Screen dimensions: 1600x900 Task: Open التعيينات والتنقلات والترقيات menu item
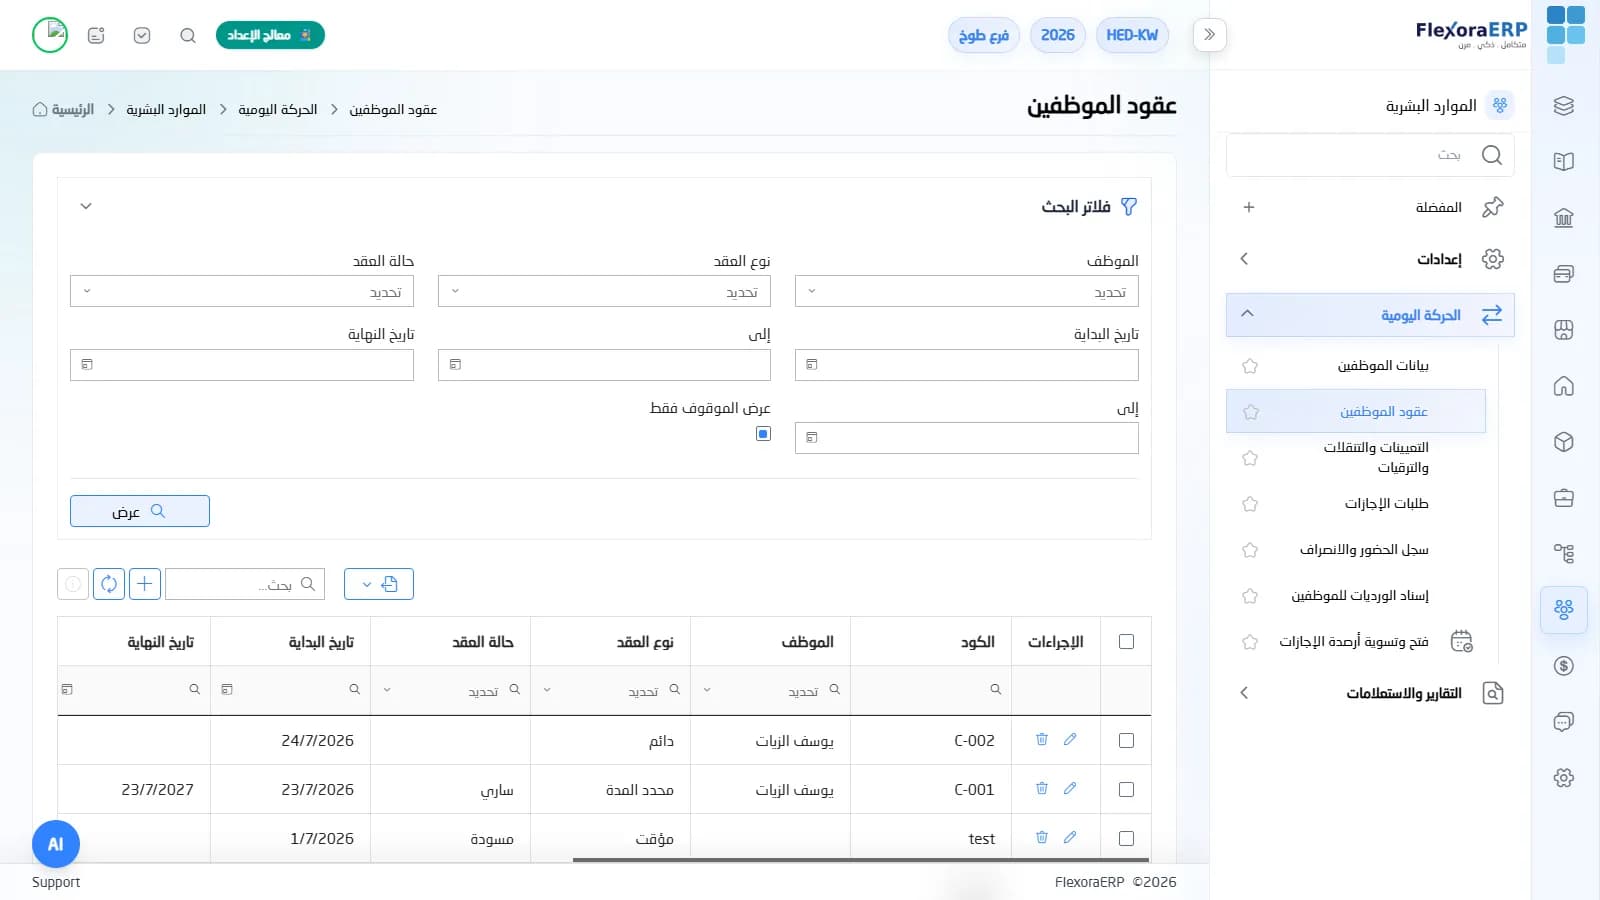click(1376, 458)
